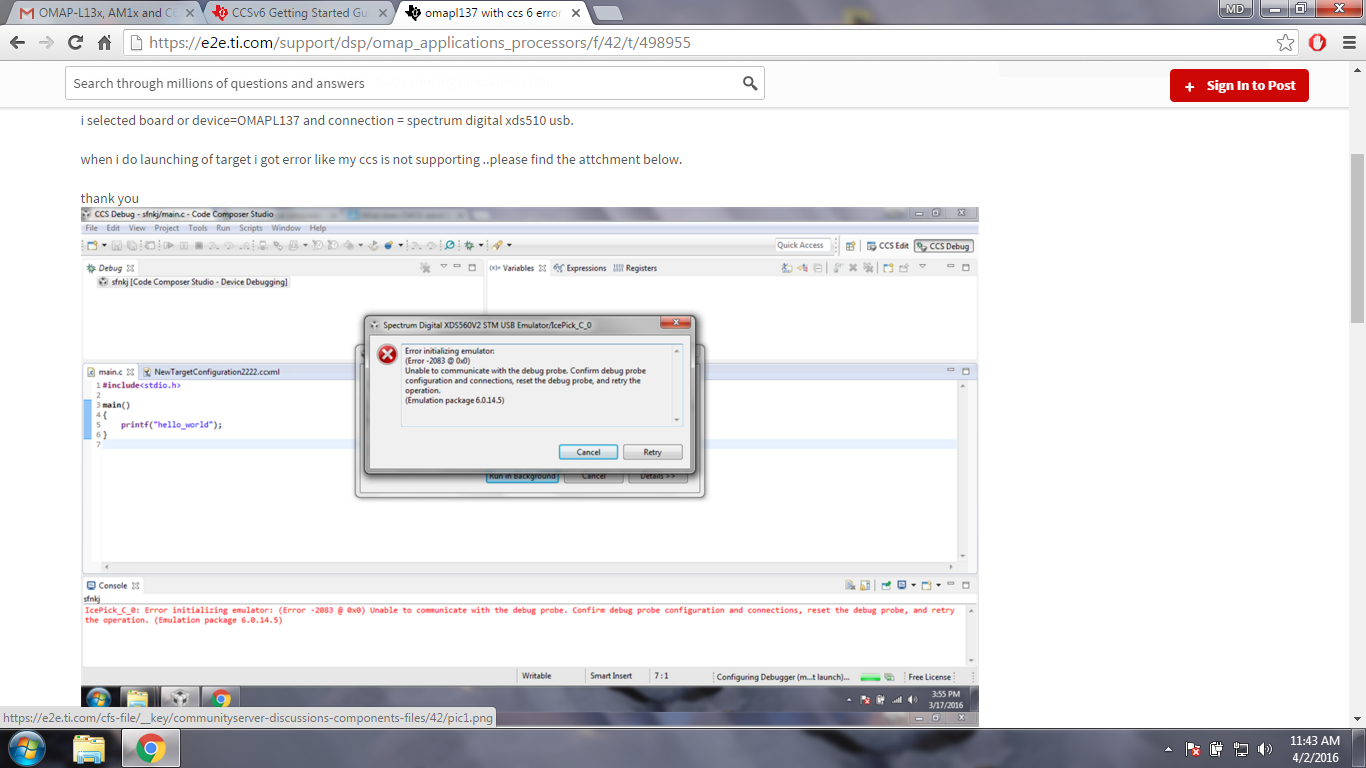Click the Variables tab in the embedded CCS screenshot

[x=516, y=268]
